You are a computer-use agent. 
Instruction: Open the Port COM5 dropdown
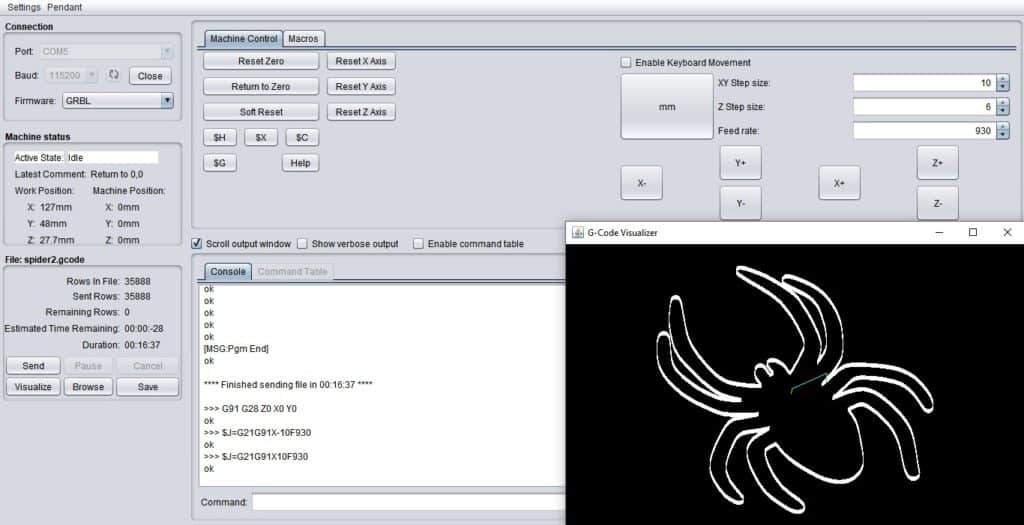pyautogui.click(x=167, y=52)
